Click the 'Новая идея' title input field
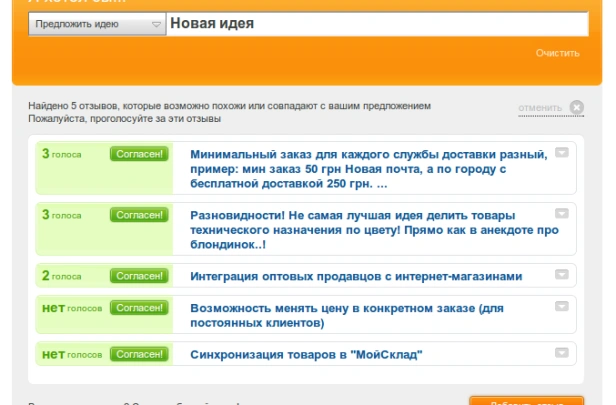 tap(377, 24)
